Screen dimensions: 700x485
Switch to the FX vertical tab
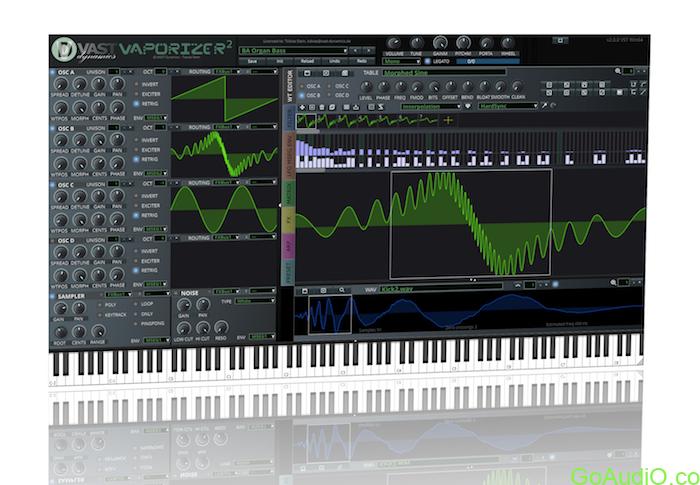(x=288, y=220)
